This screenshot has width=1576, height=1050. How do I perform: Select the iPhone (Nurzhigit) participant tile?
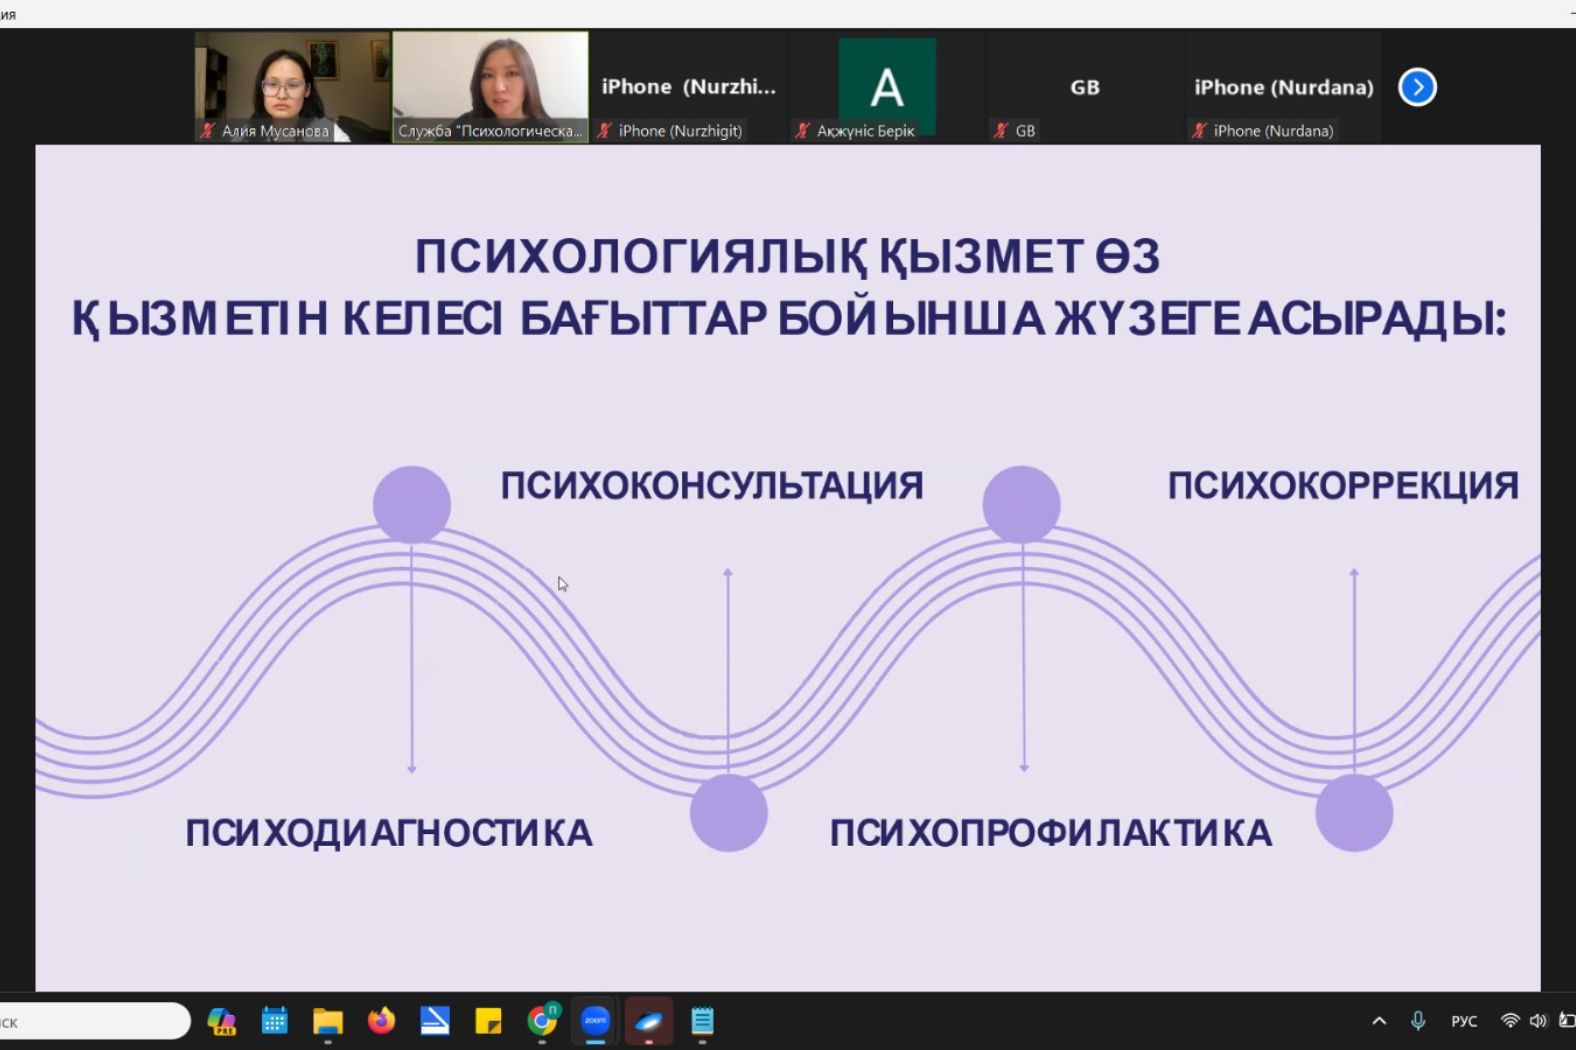coord(688,87)
